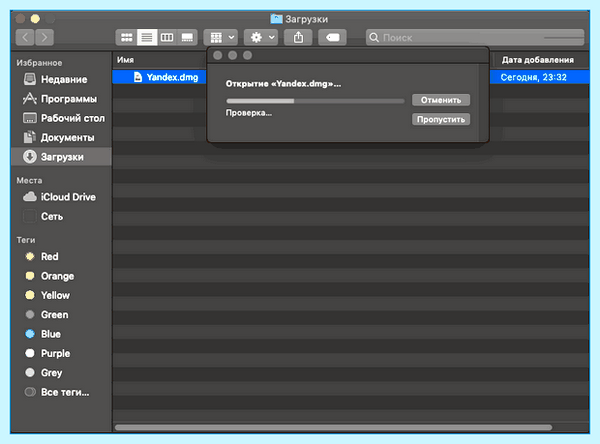Switch to column view
600x444 pixels.
(x=167, y=38)
